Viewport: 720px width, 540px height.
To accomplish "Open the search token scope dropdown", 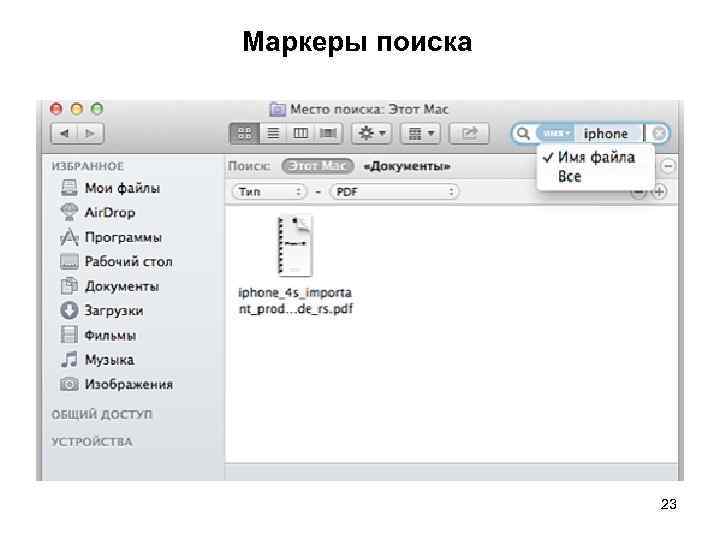I will pyautogui.click(x=555, y=133).
